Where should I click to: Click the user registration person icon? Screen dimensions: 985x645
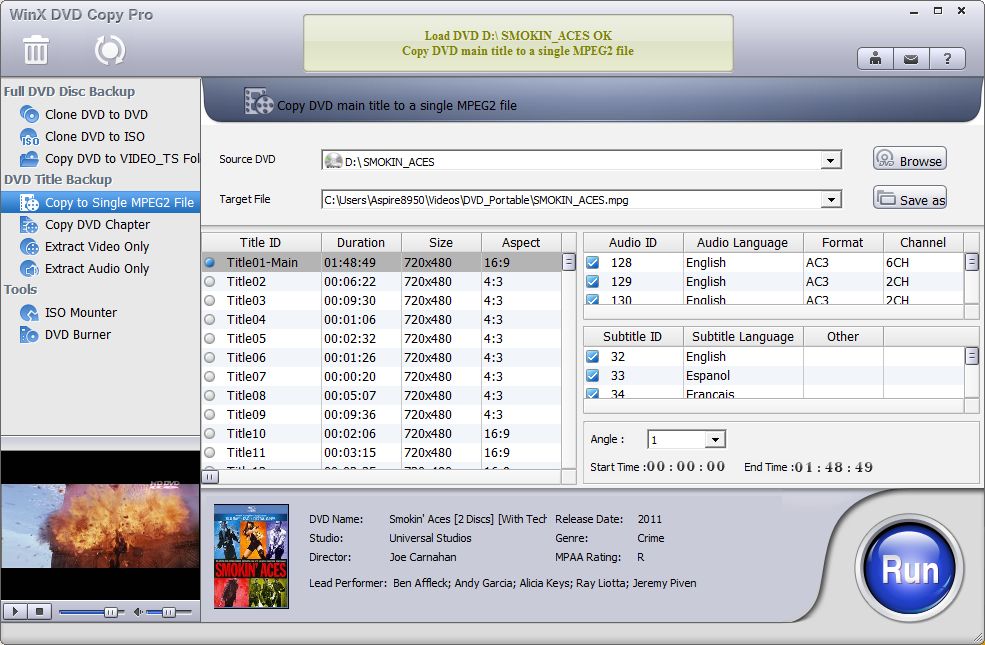pyautogui.click(x=876, y=59)
